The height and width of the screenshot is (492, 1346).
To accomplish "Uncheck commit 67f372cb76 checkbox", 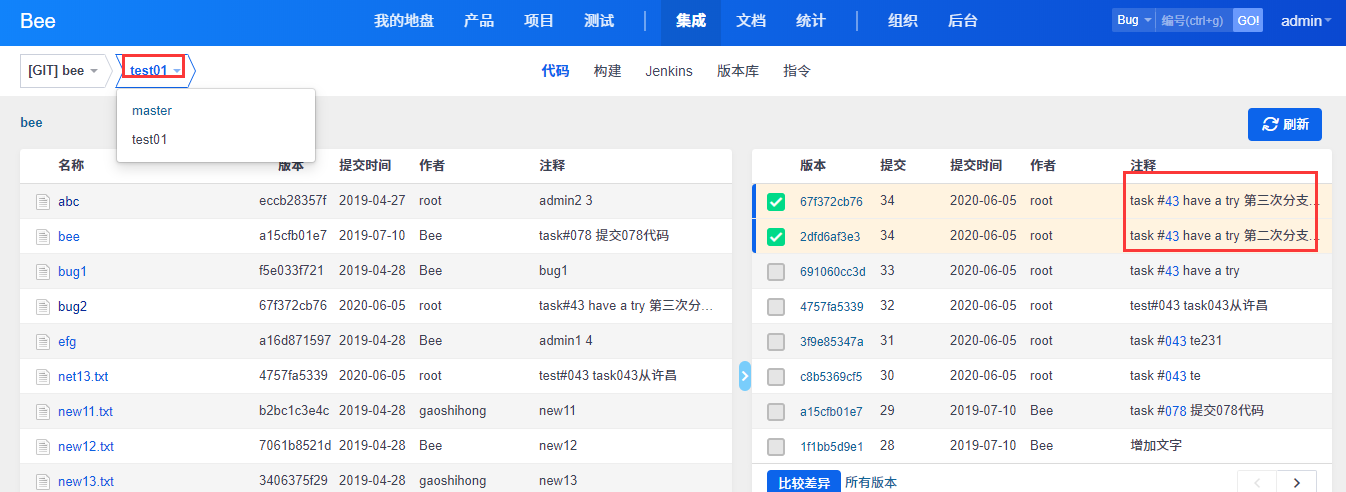I will (x=776, y=202).
